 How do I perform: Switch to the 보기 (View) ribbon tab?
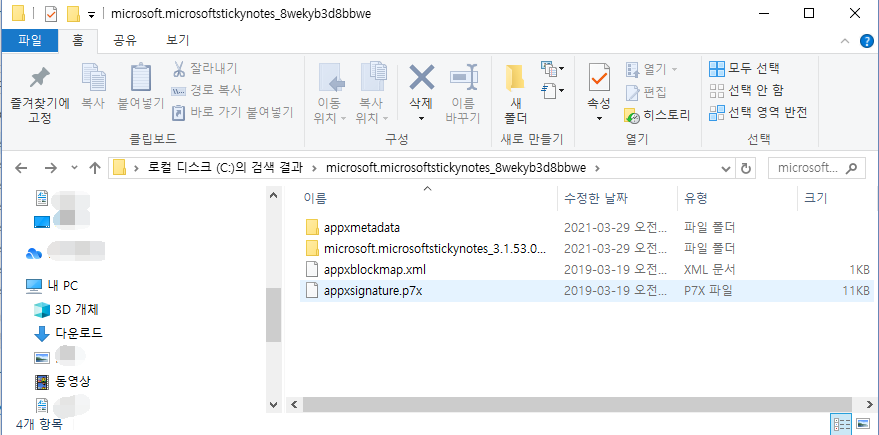177,40
